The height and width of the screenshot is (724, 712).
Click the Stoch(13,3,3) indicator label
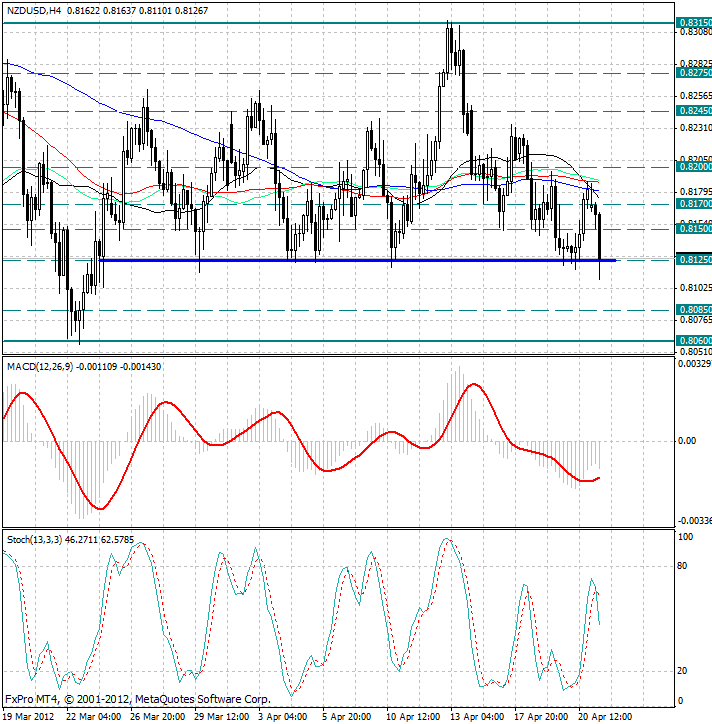(34, 539)
